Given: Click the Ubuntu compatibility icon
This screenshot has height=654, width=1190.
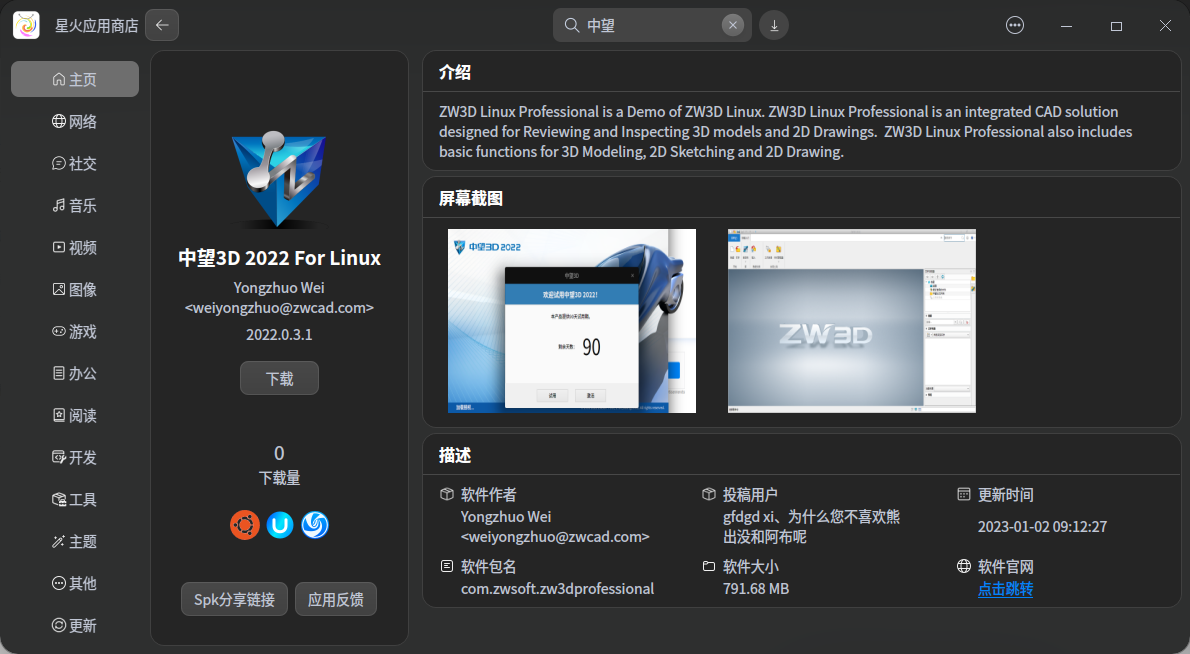Looking at the screenshot, I should [x=245, y=524].
